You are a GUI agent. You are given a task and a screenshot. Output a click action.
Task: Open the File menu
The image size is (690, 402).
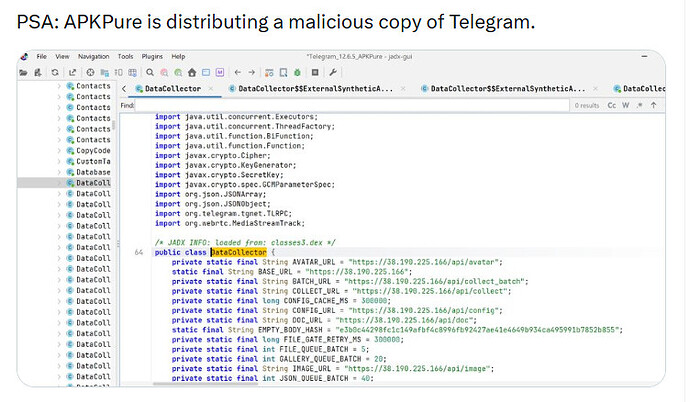[x=41, y=57]
